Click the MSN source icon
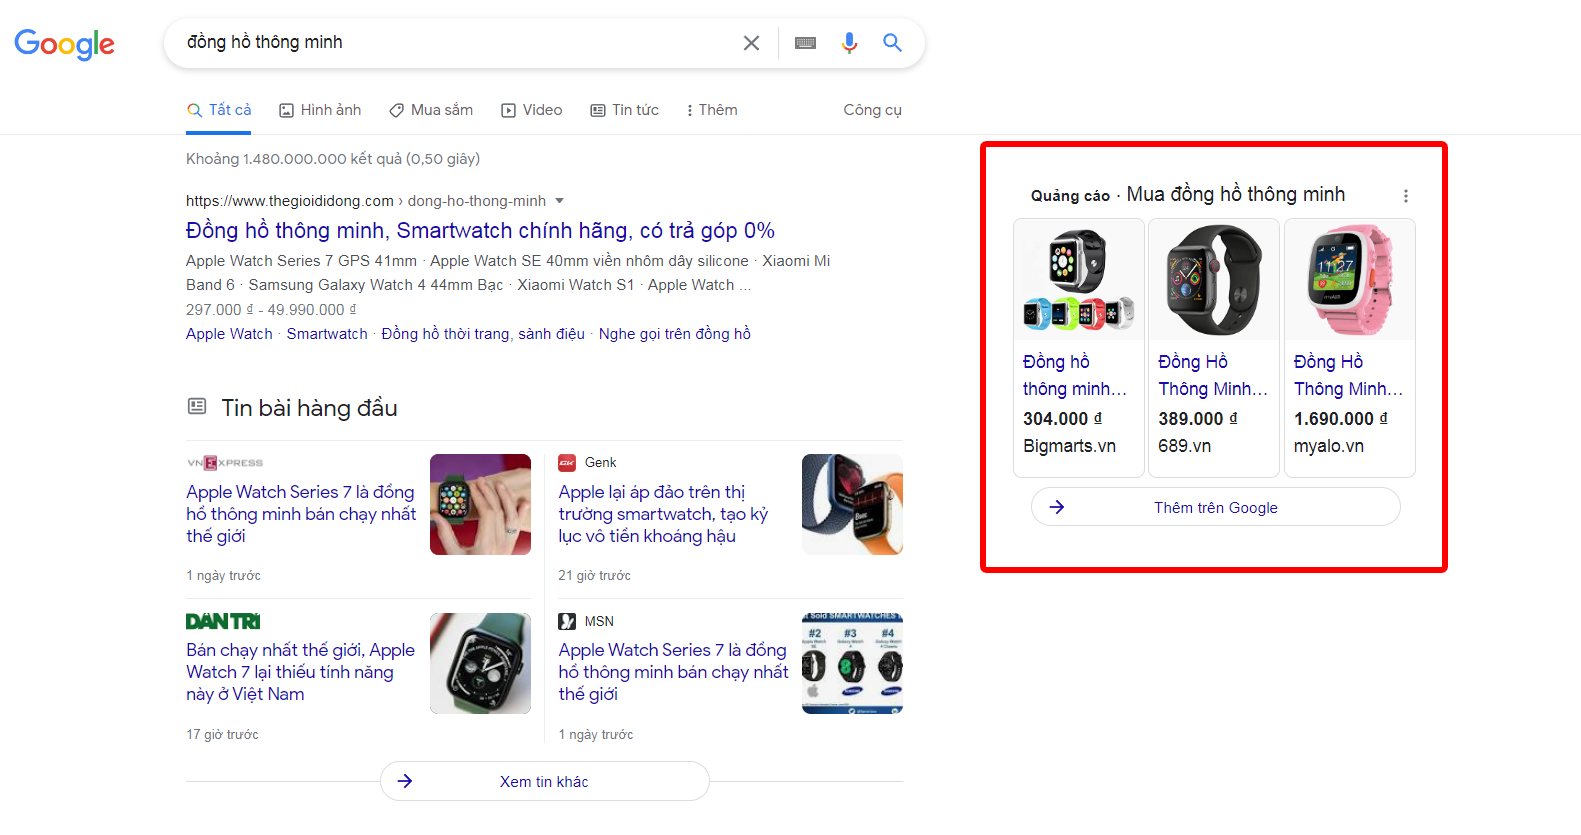 point(567,621)
